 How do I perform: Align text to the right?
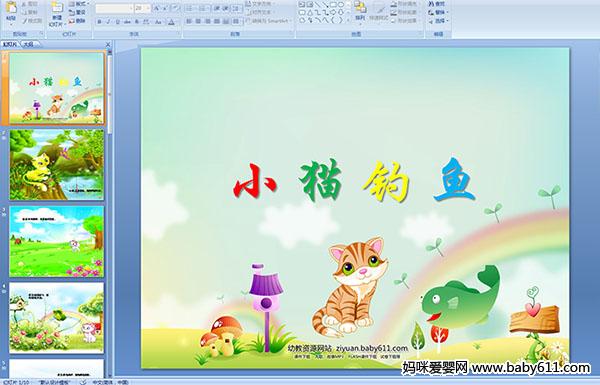tap(208, 21)
